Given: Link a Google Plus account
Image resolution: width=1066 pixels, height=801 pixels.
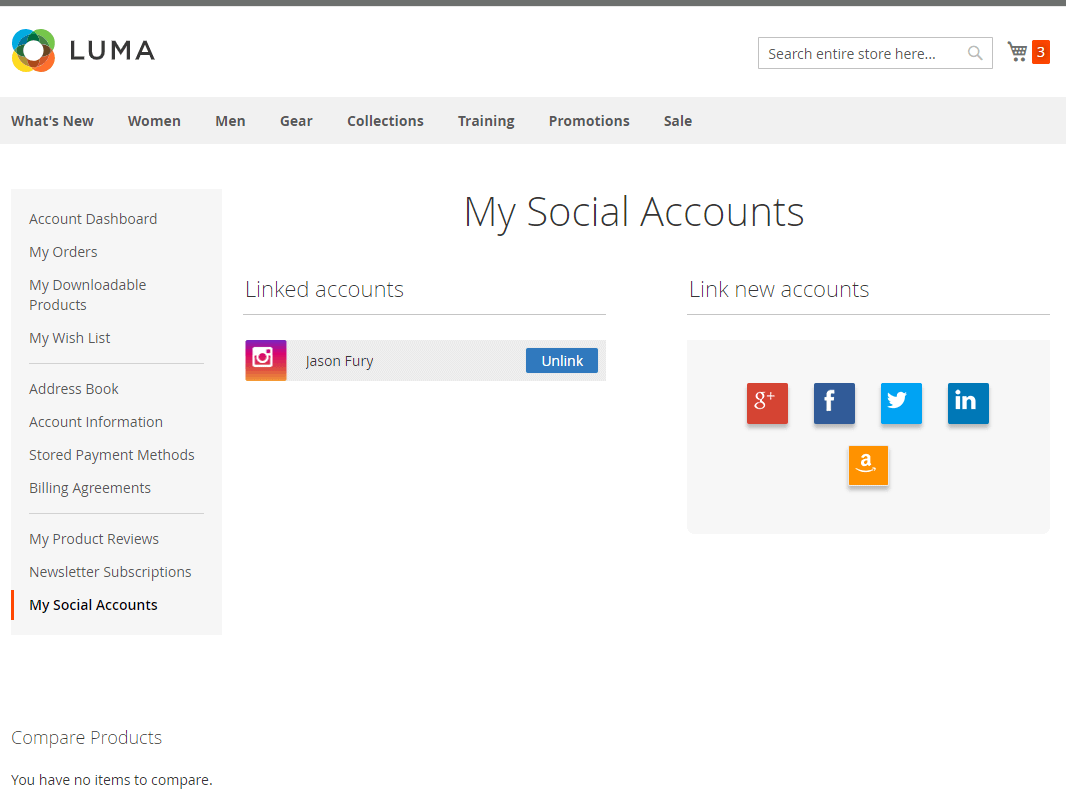Looking at the screenshot, I should point(767,403).
